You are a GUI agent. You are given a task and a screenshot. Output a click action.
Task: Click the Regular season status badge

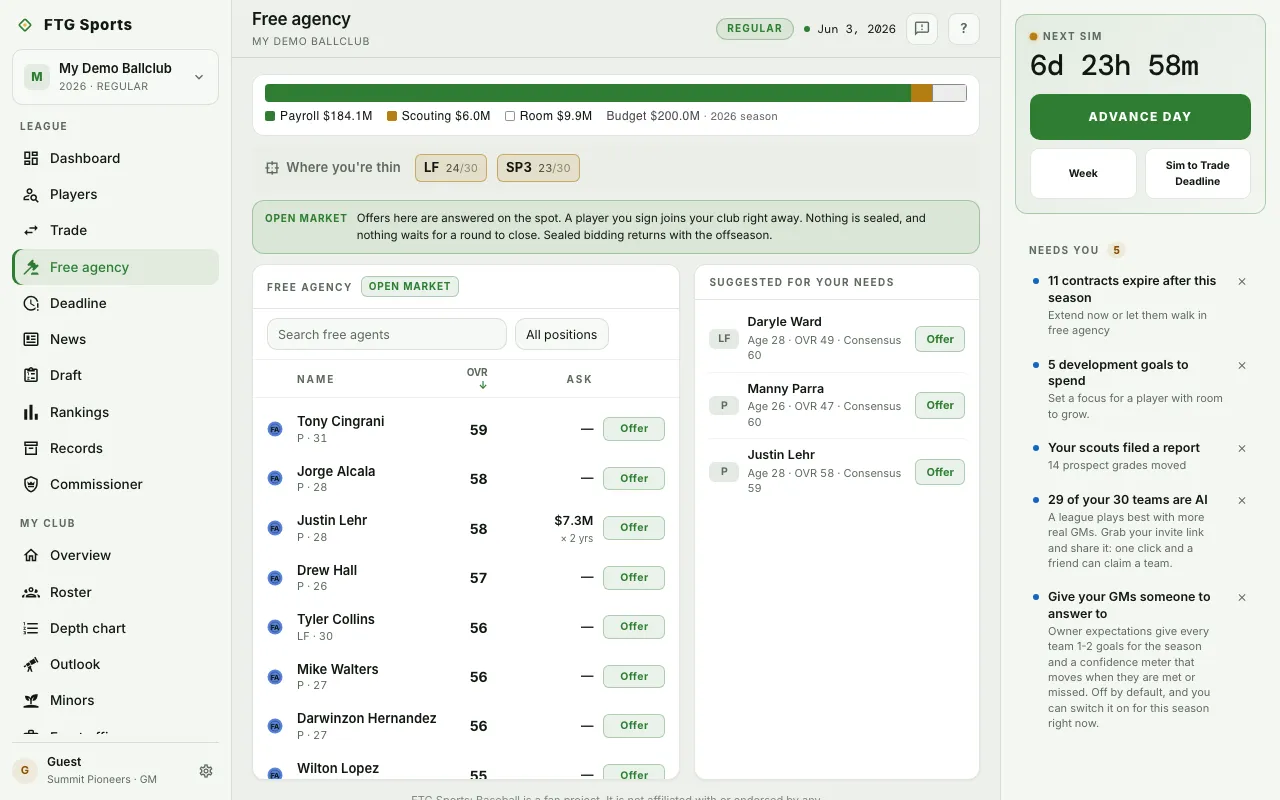pos(754,29)
